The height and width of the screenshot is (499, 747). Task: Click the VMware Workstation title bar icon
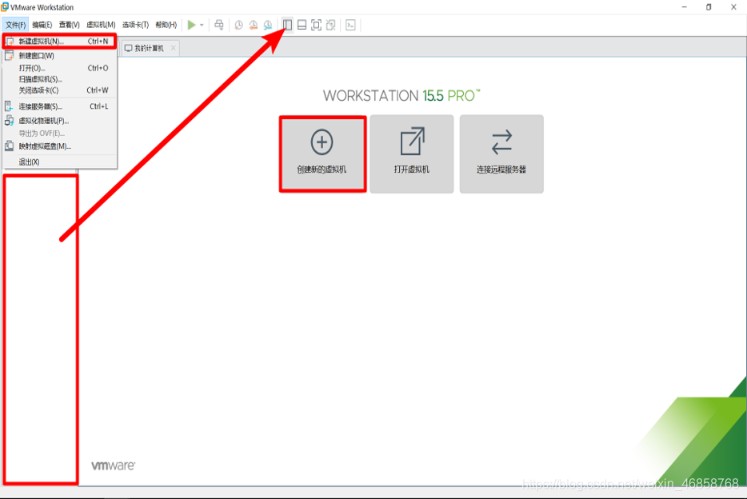[x=5, y=7]
